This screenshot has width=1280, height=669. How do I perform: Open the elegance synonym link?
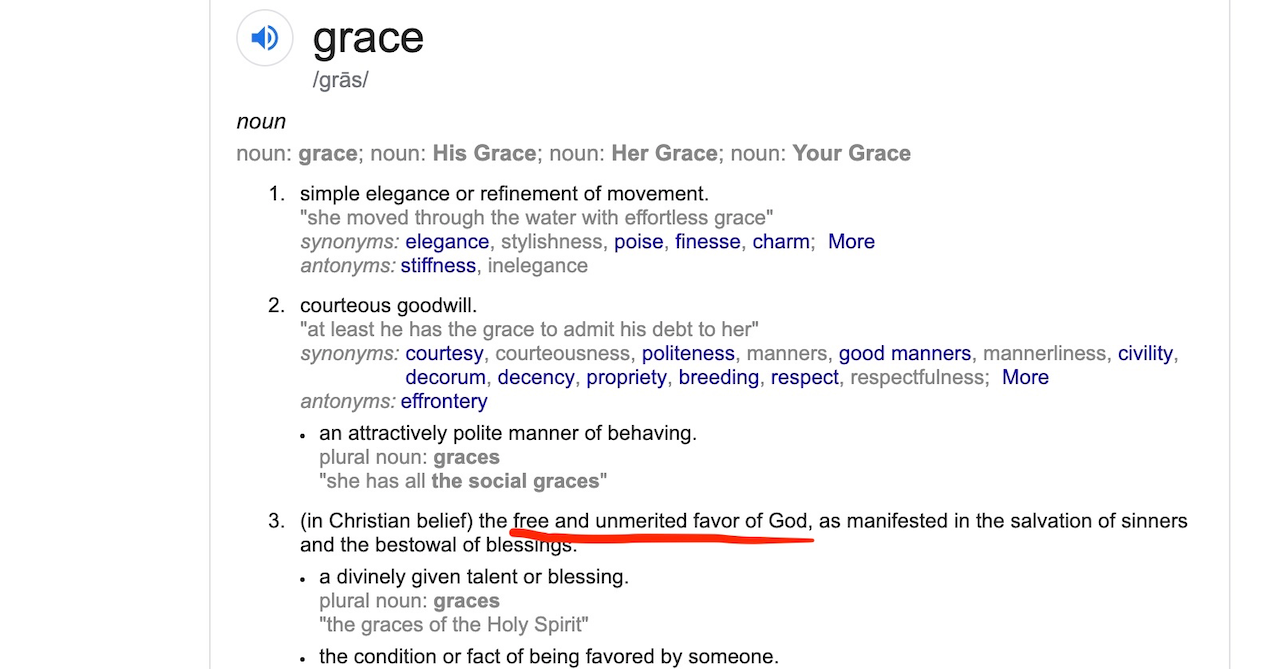(x=447, y=241)
